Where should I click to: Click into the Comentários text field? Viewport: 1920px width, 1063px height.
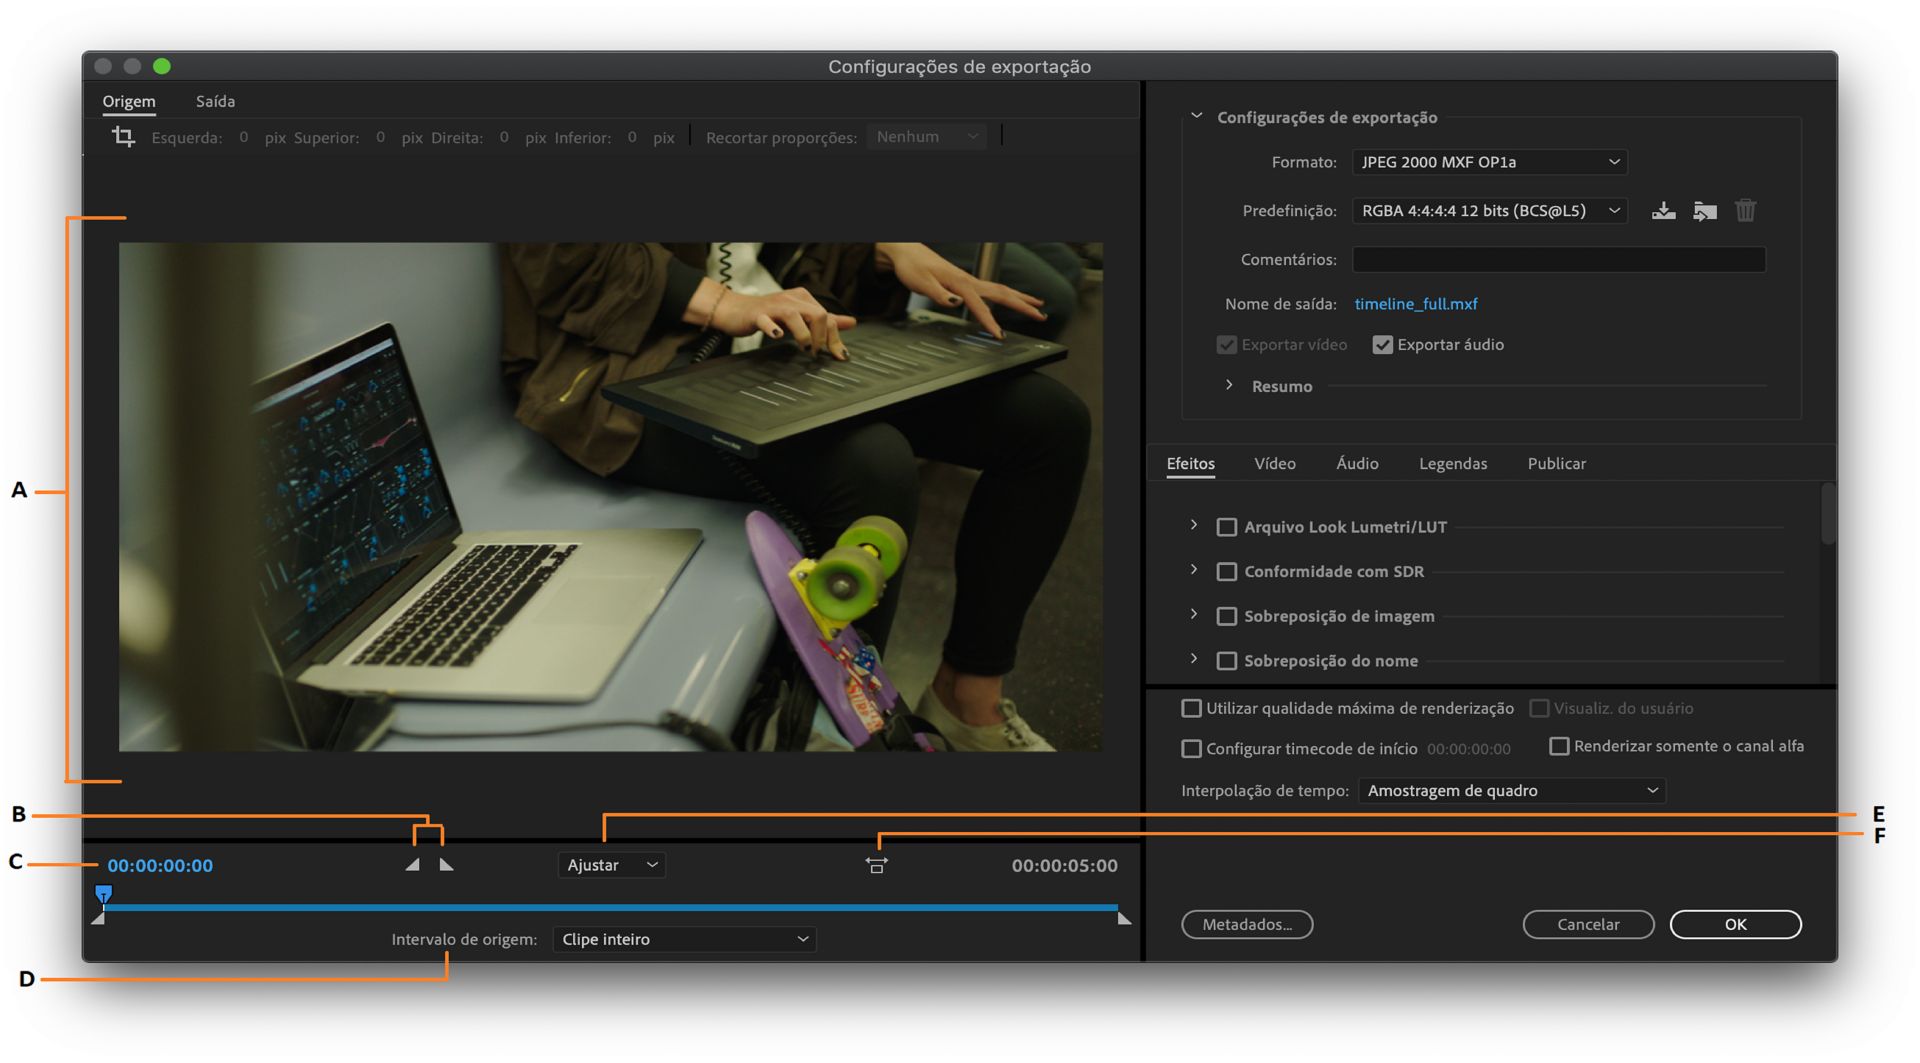coord(1558,260)
